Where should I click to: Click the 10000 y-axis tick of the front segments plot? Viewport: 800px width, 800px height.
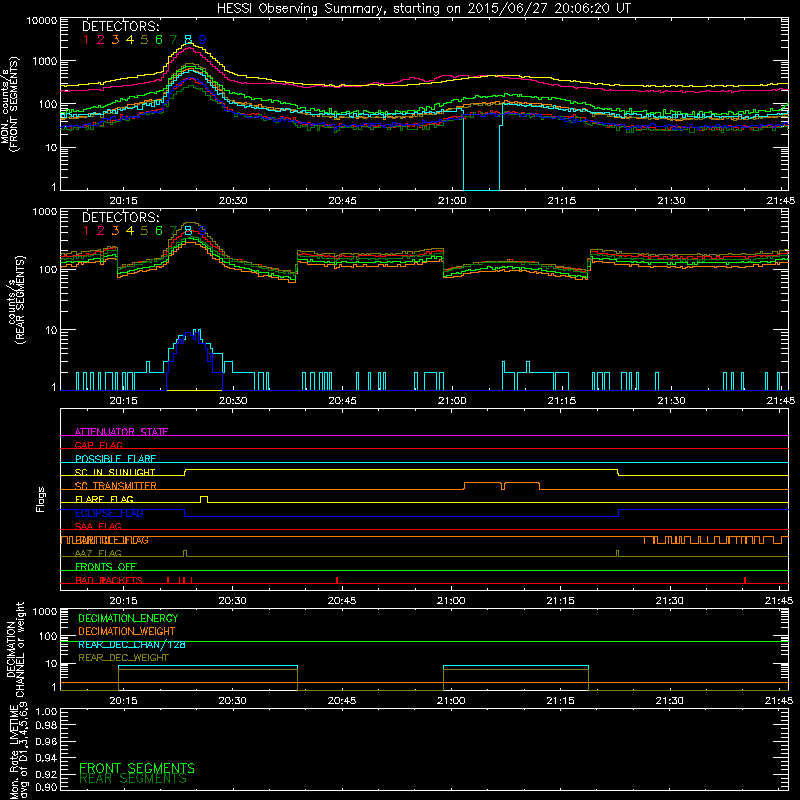pyautogui.click(x=41, y=21)
